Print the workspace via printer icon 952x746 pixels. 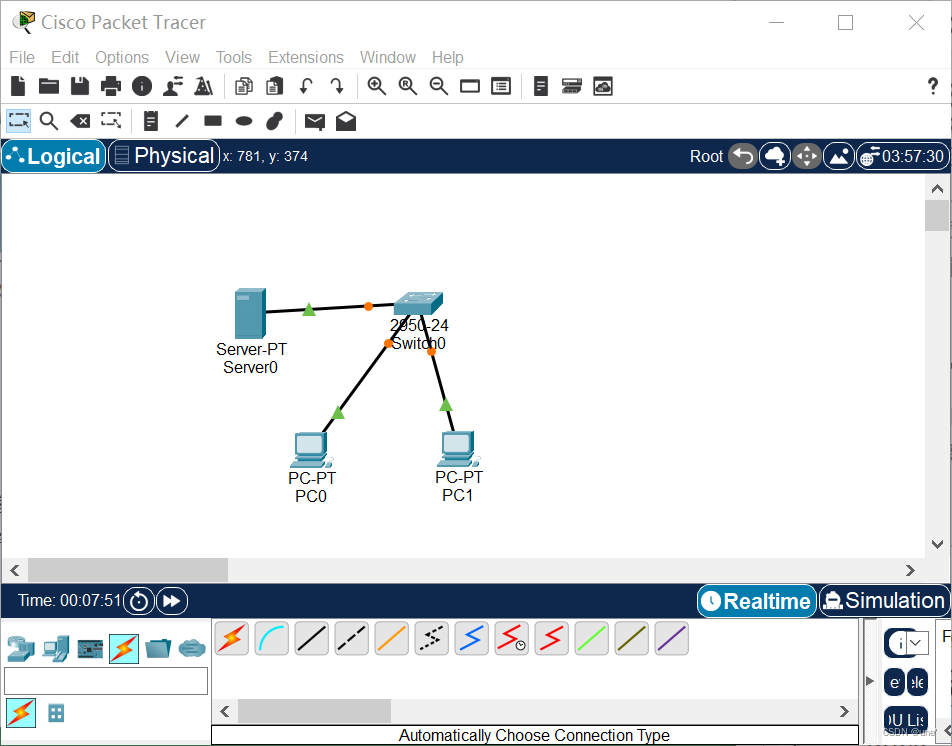(110, 86)
